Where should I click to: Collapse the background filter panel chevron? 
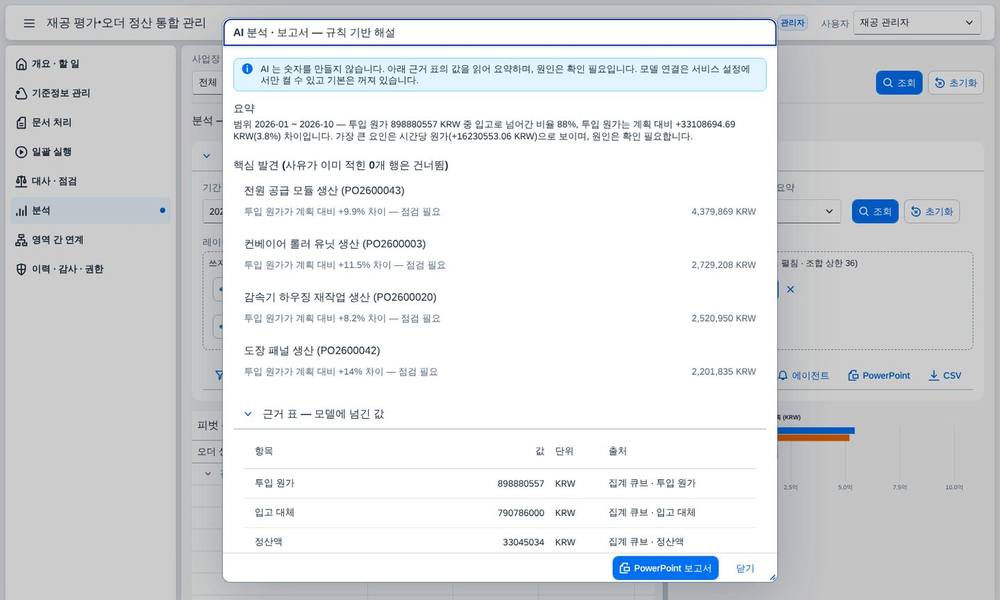207,156
